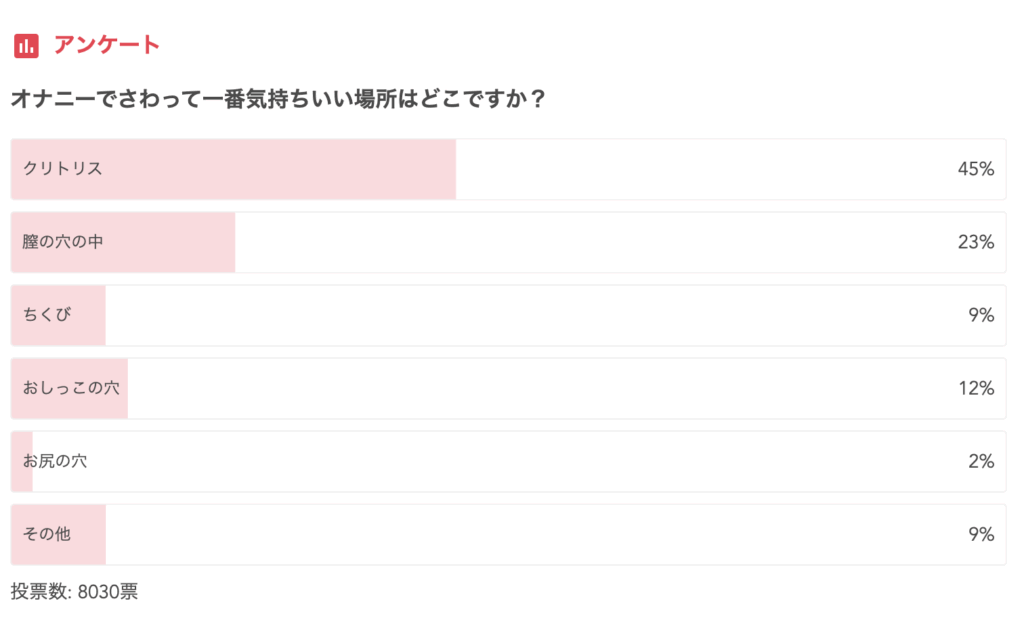1024x643 pixels.
Task: Click the 45% result percentage
Action: click(x=975, y=169)
